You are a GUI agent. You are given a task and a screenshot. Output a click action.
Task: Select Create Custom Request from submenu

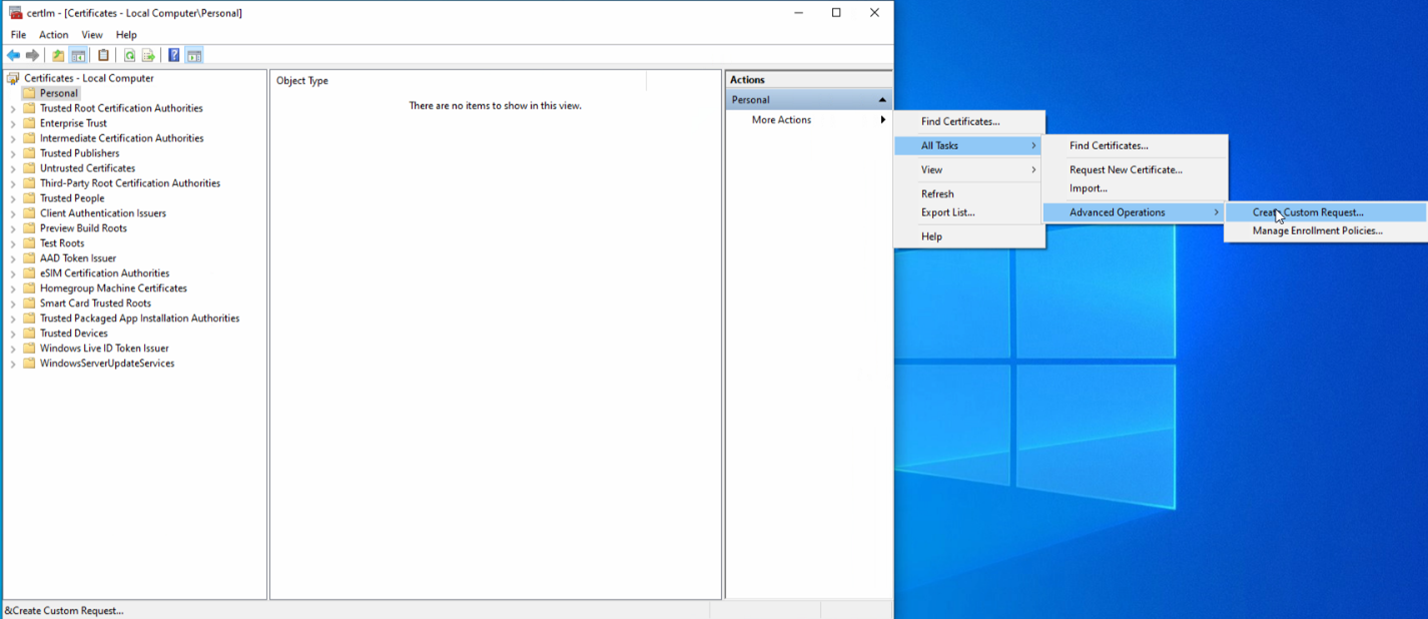coord(1306,212)
